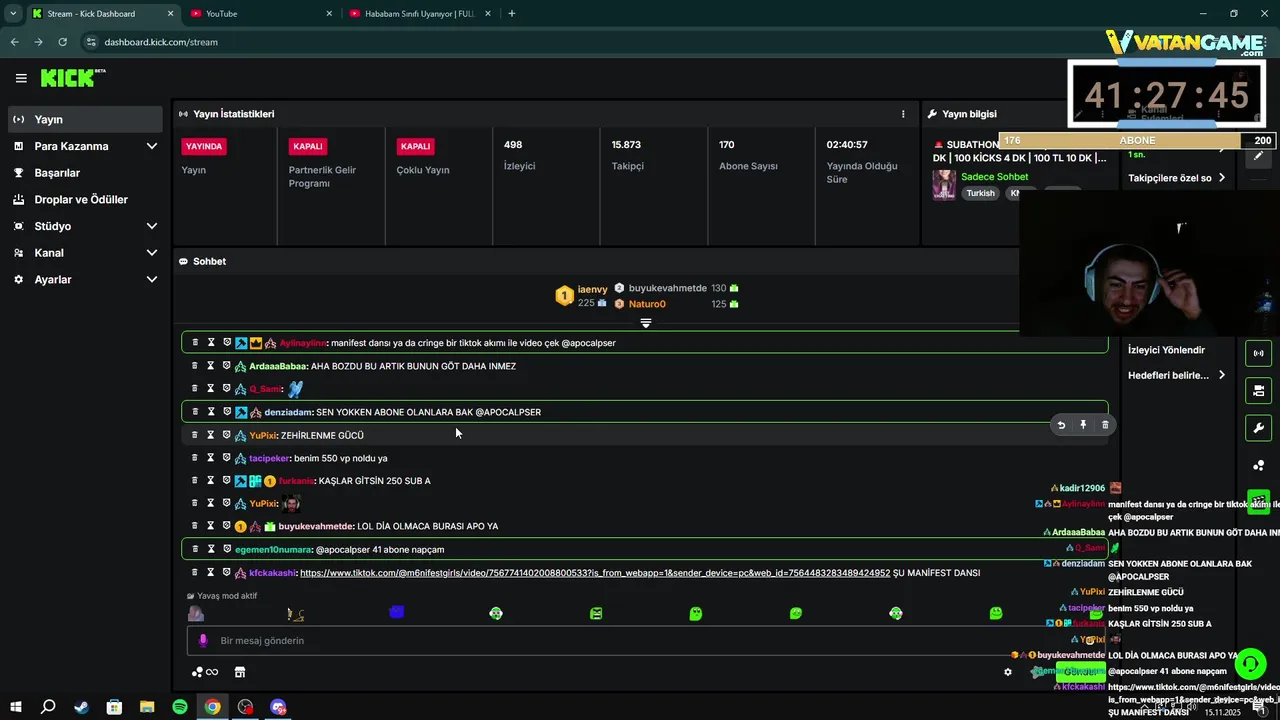This screenshot has width=1280, height=720.
Task: Click the pencil edit icon for stream info
Action: coord(1258,156)
